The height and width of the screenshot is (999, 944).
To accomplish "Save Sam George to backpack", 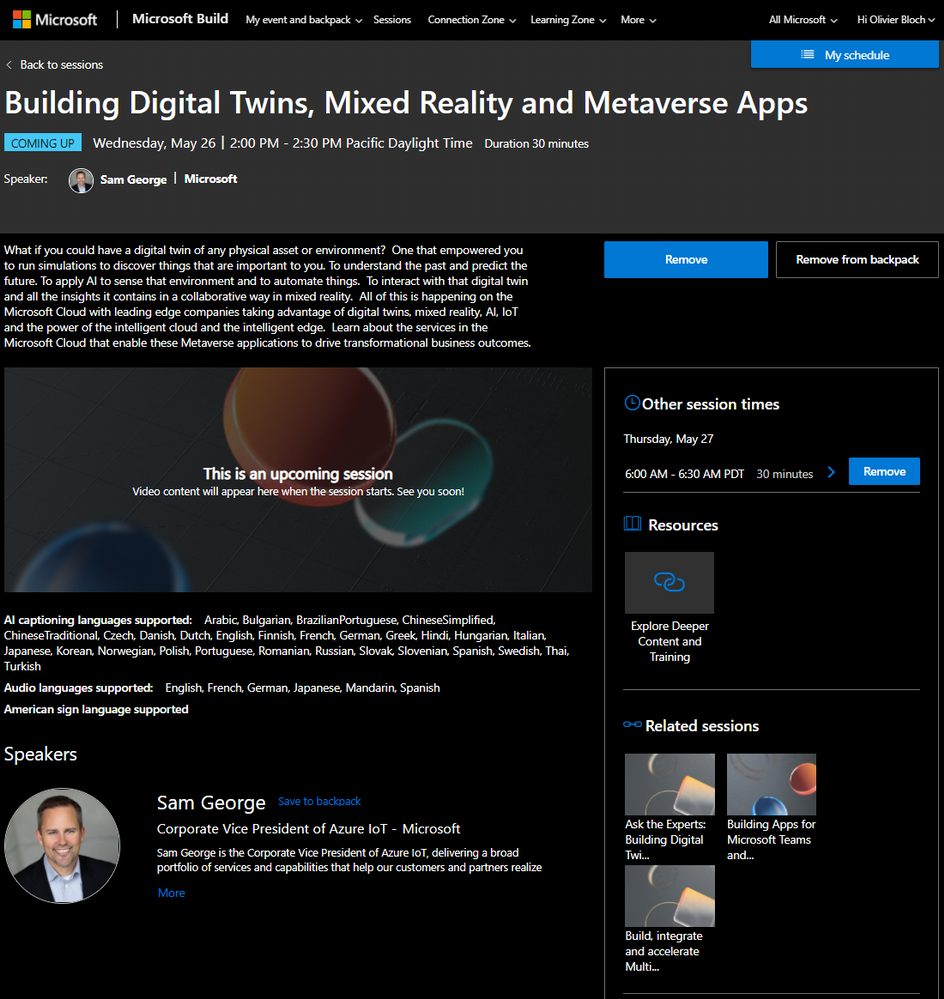I will (x=319, y=801).
